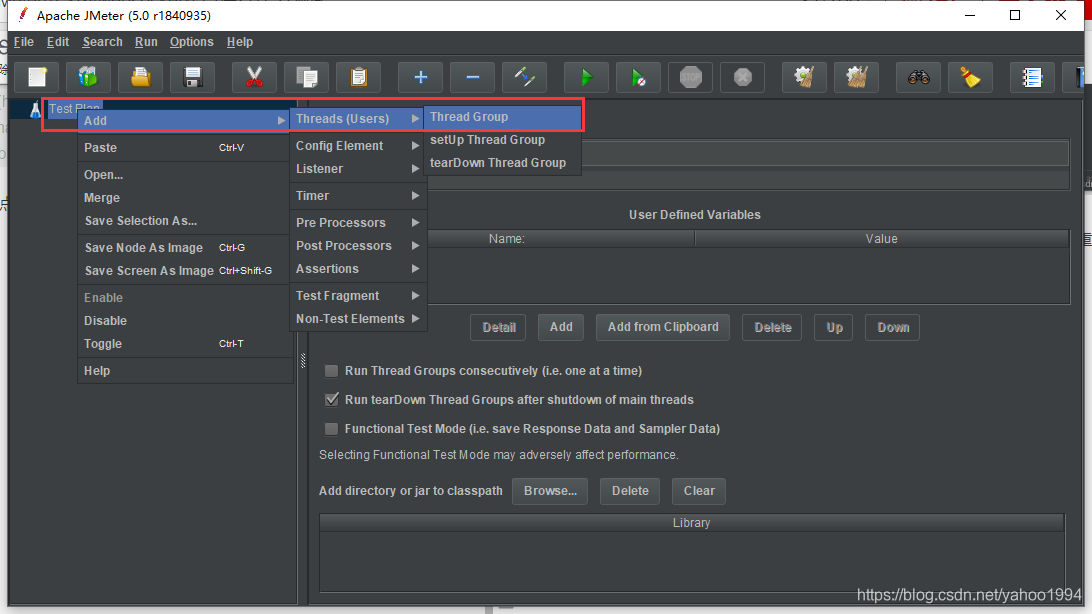Enable Functional Test Mode checkbox

click(332, 429)
